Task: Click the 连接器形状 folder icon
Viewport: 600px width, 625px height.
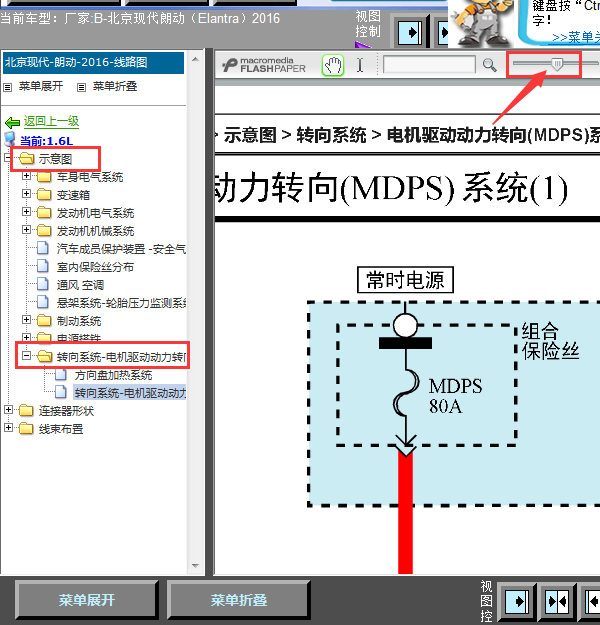Action: pos(26,410)
